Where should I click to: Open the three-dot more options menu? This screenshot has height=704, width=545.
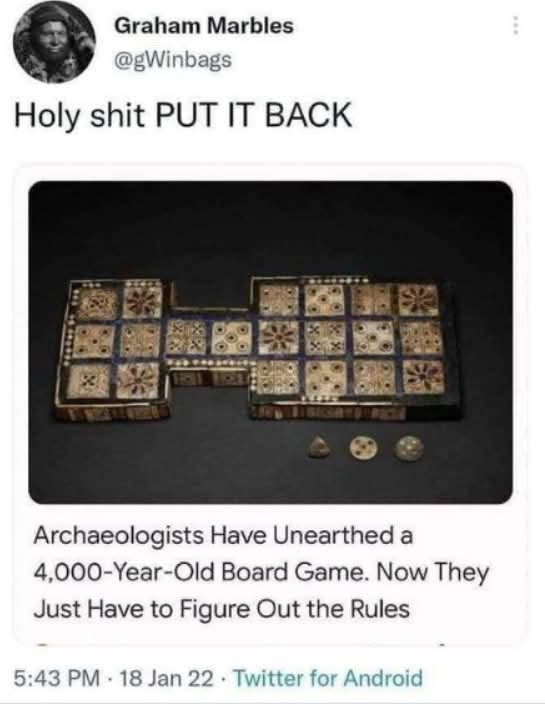click(515, 26)
